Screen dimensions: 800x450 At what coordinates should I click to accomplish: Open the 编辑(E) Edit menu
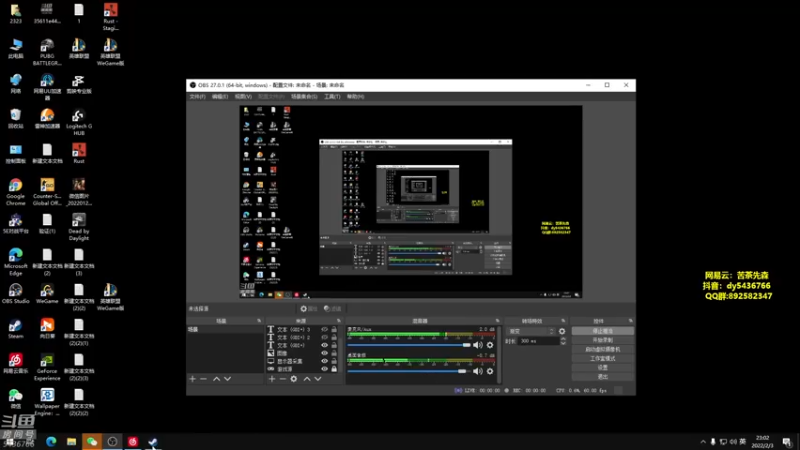coord(220,96)
